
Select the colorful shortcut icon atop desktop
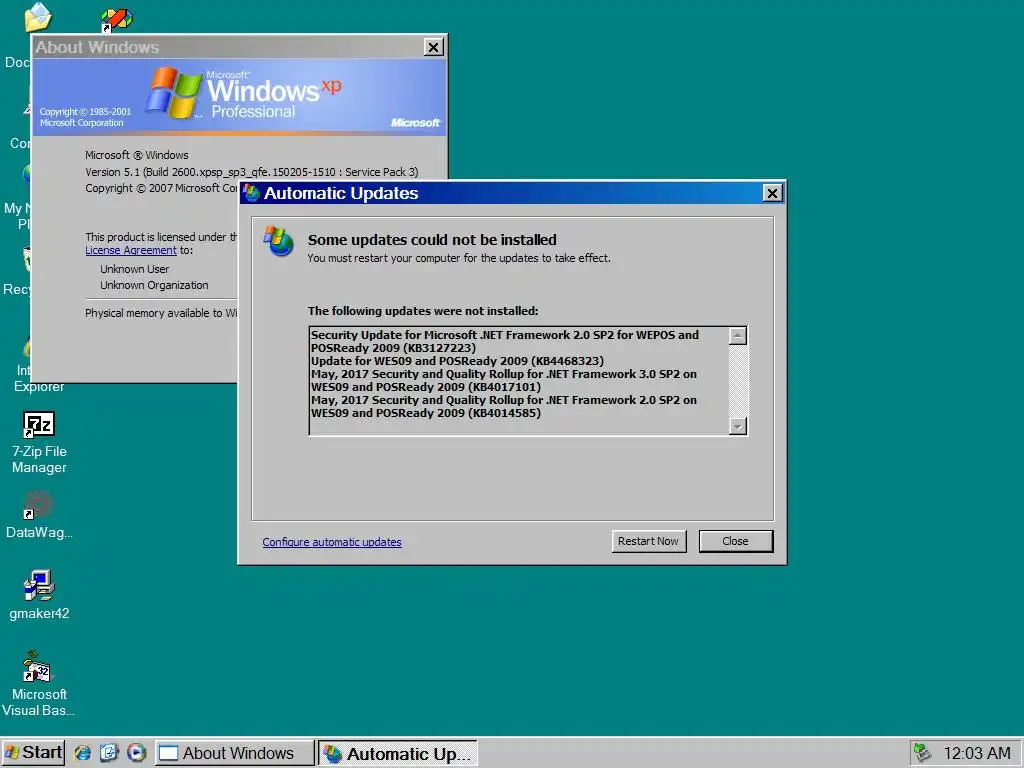[117, 20]
